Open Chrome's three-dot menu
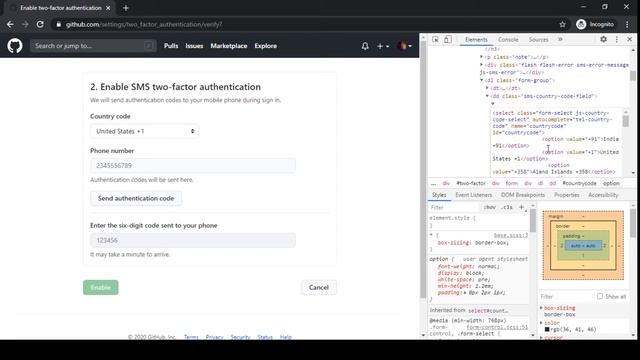The image size is (640, 360). [x=627, y=24]
